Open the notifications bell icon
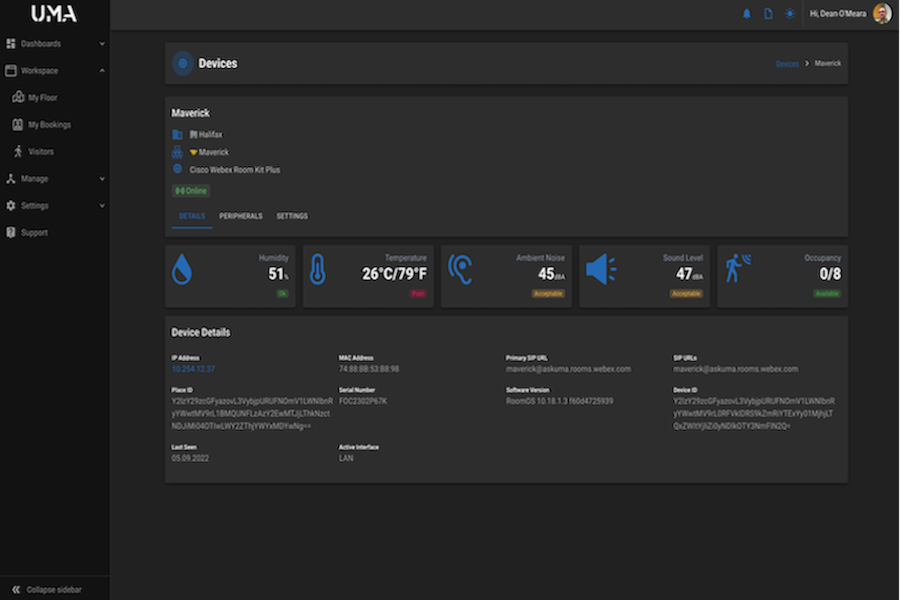 pos(746,14)
